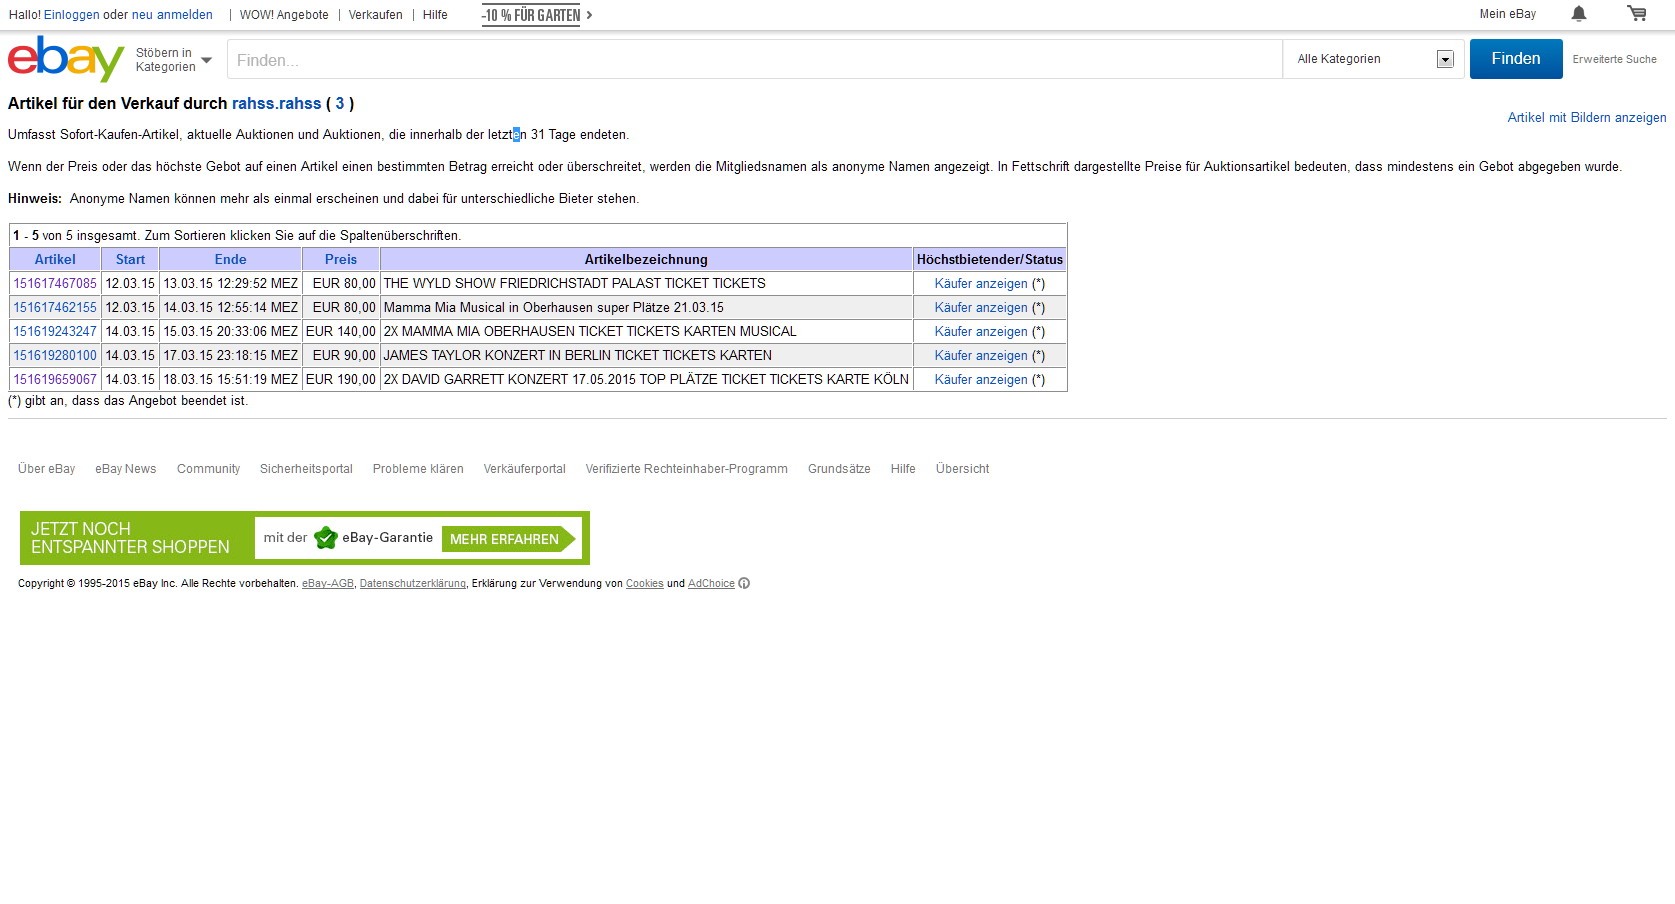Sort by Start column header

[x=130, y=260]
